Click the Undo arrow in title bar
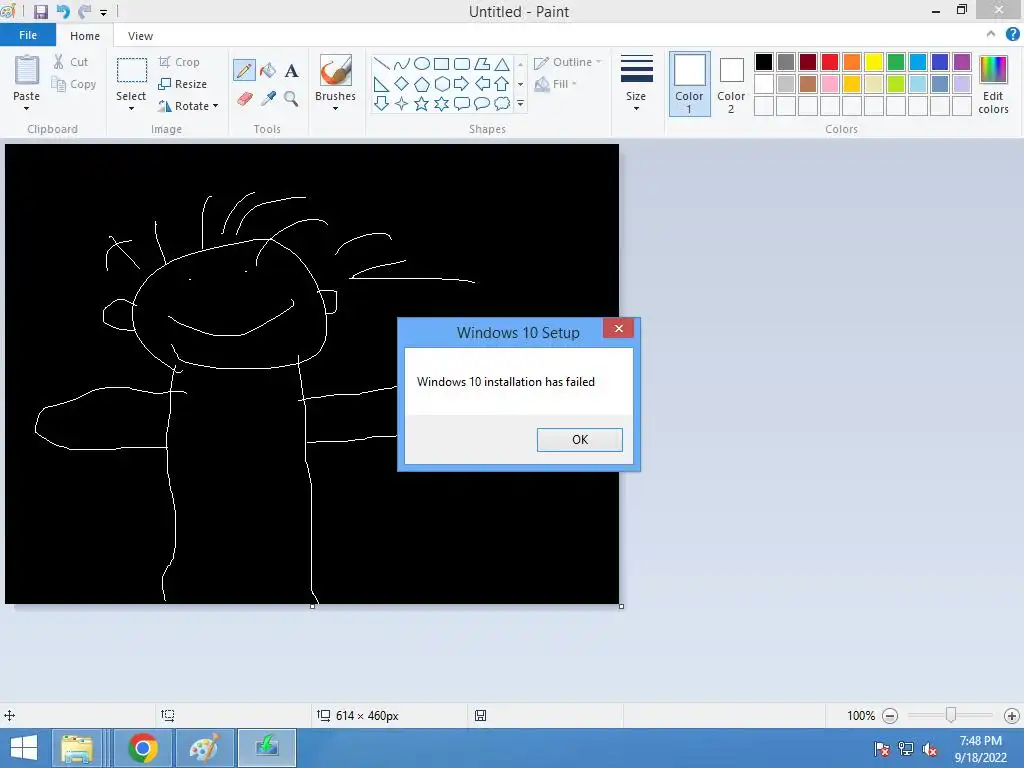1024x768 pixels. click(x=63, y=12)
